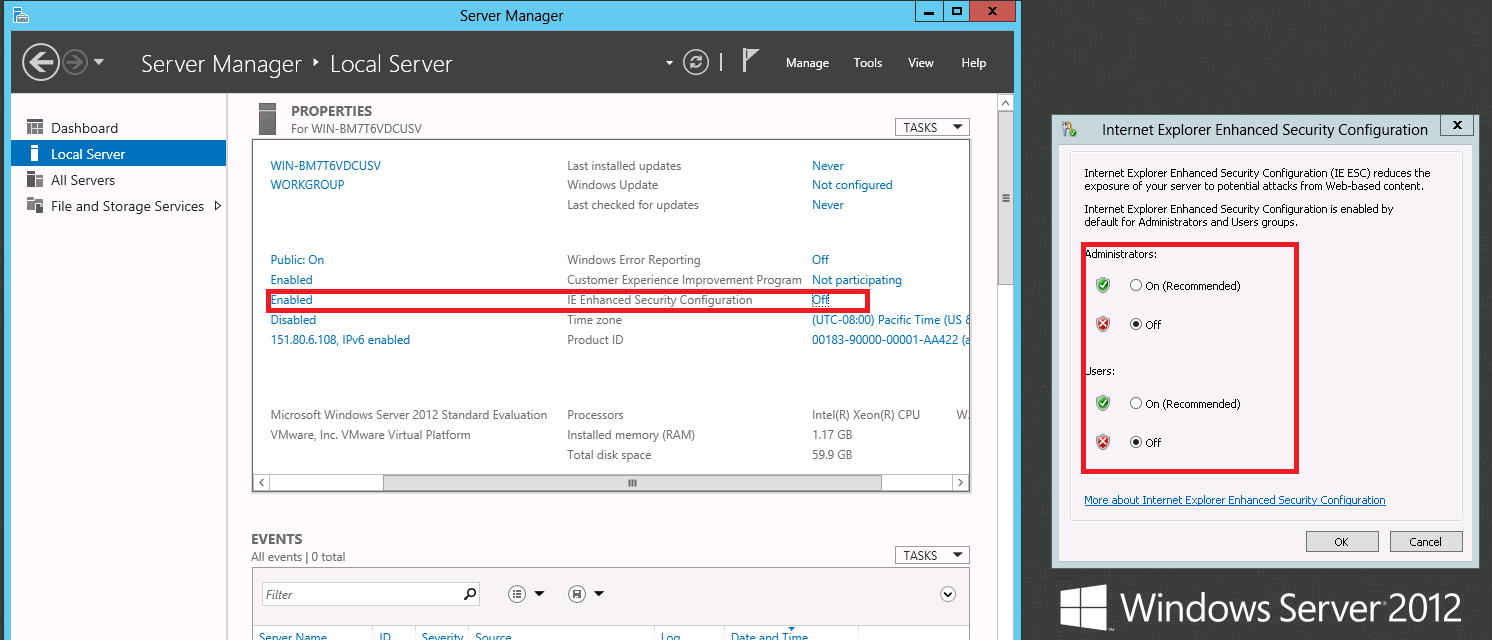This screenshot has width=1492, height=640.
Task: Click IE Enhanced Security Configuration Off link
Action: point(821,300)
